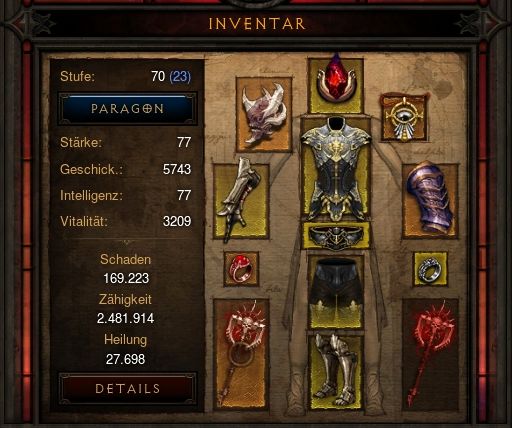Select the red ruby ring

242,269
